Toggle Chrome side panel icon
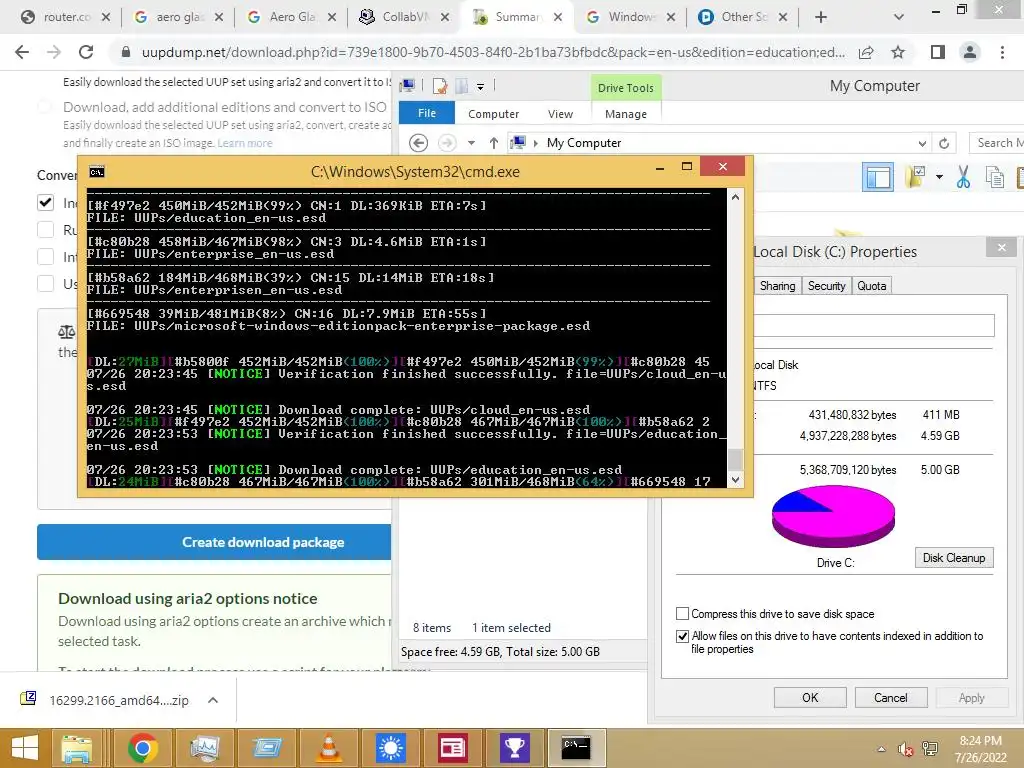 (x=938, y=52)
